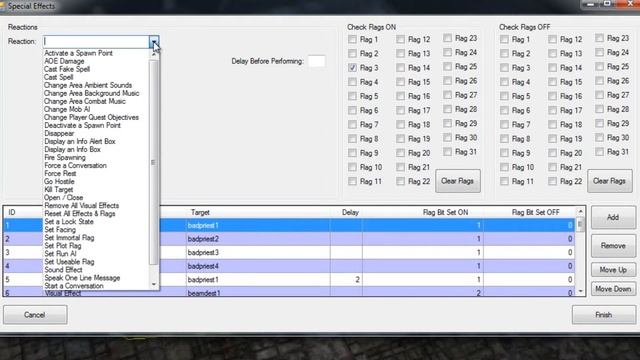Viewport: 640px width, 360px height.
Task: Click the ID column header
Action: coord(12,212)
